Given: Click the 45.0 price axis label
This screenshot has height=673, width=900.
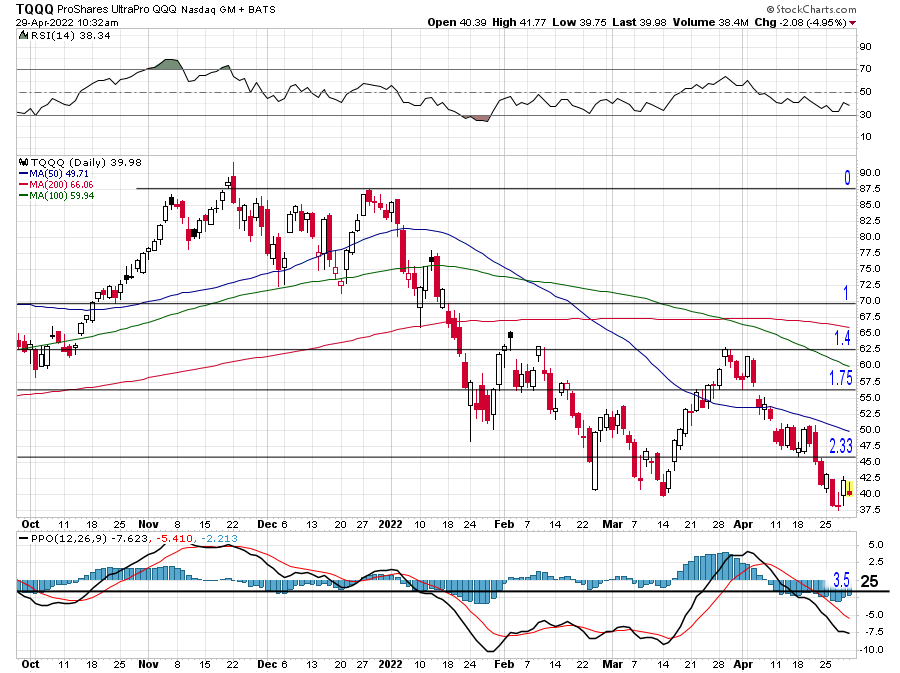Looking at the screenshot, I should (869, 462).
